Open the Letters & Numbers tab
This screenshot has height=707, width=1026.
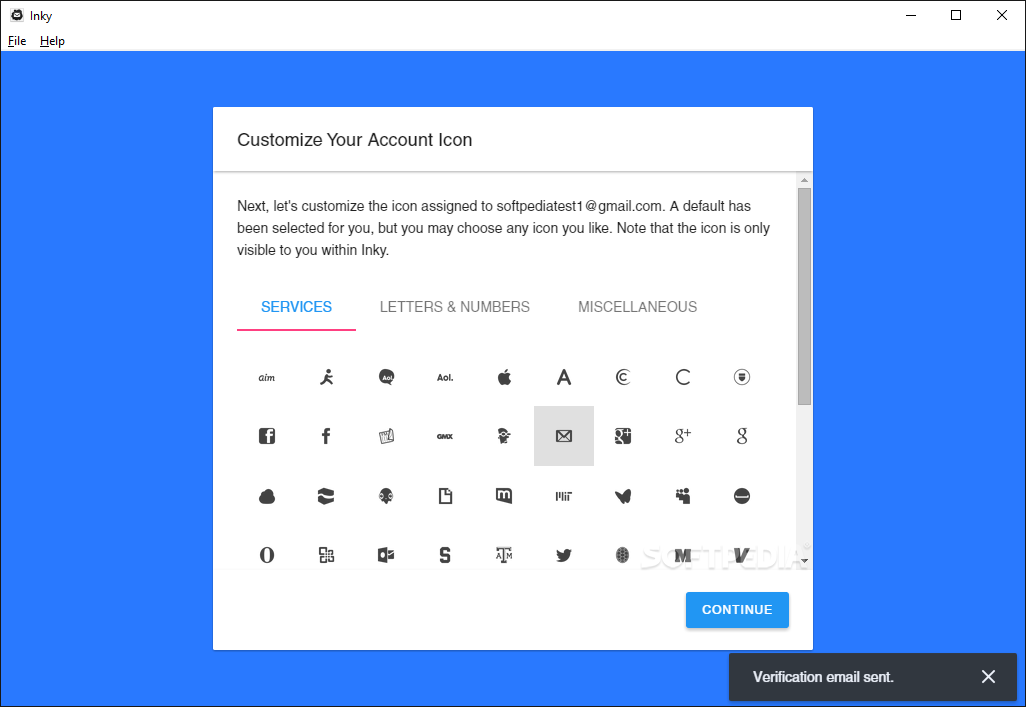[455, 306]
